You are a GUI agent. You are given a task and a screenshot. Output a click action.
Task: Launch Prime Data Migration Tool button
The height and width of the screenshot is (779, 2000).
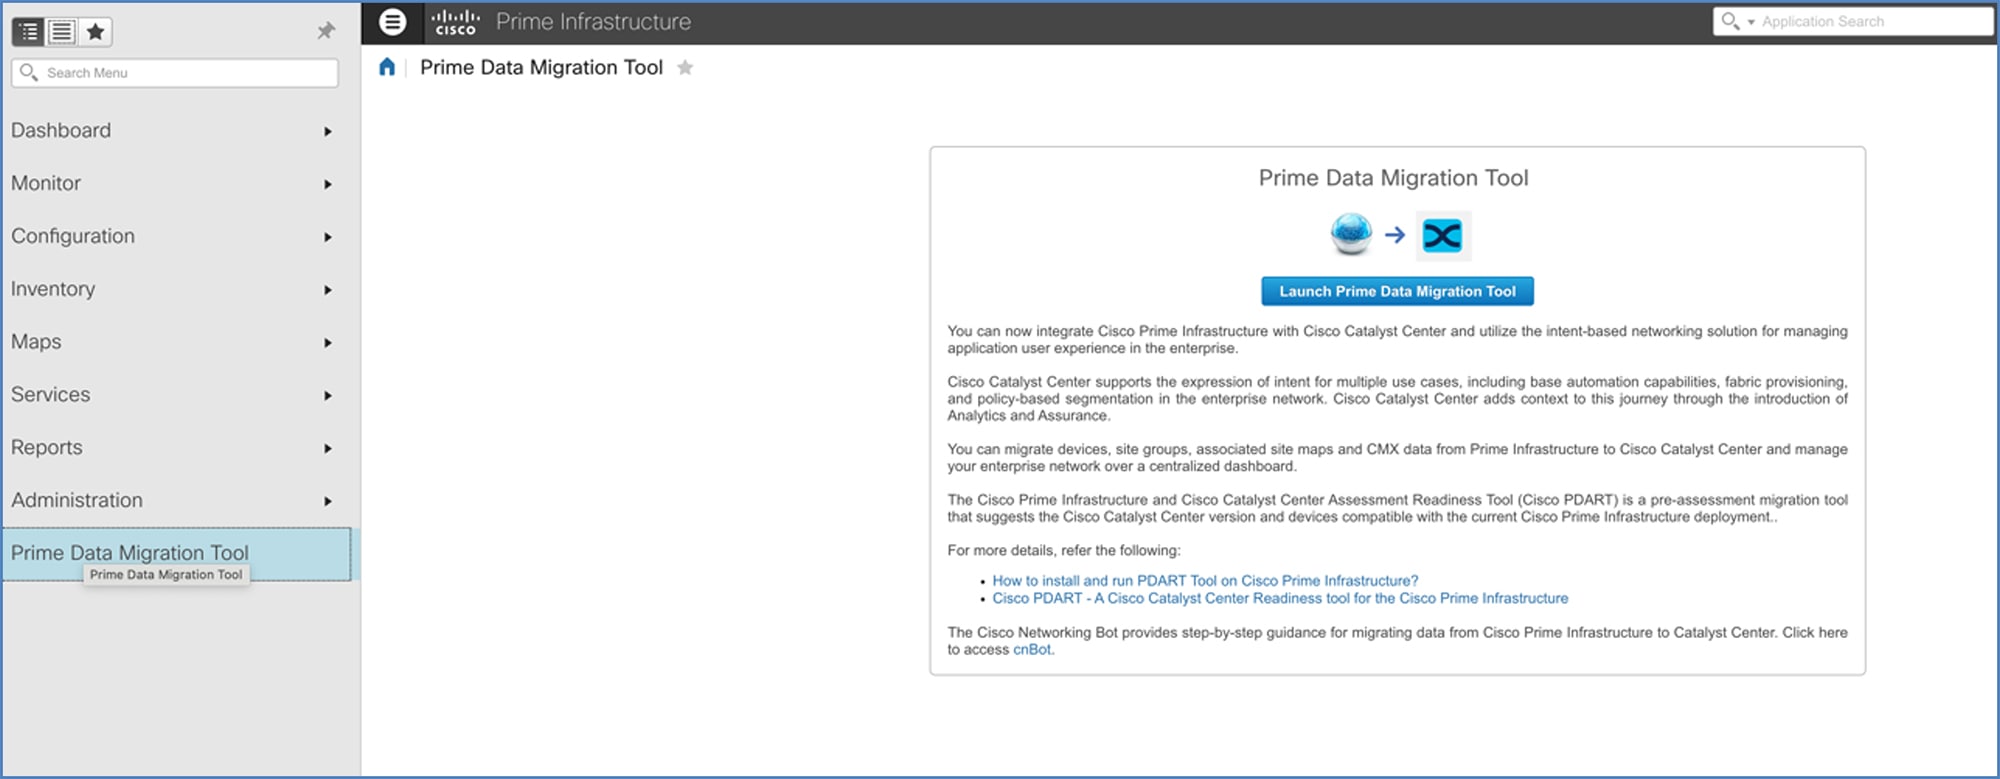(1397, 291)
